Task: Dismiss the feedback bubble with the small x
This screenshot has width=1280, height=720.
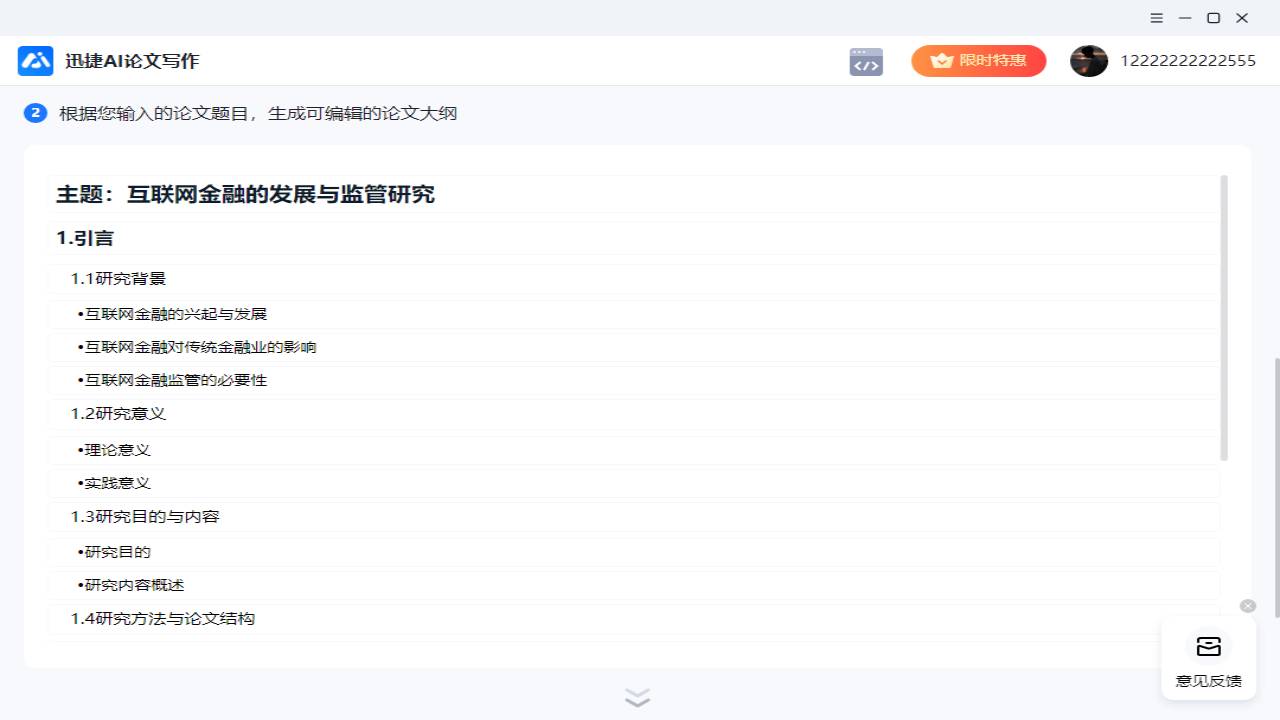Action: (x=1247, y=605)
